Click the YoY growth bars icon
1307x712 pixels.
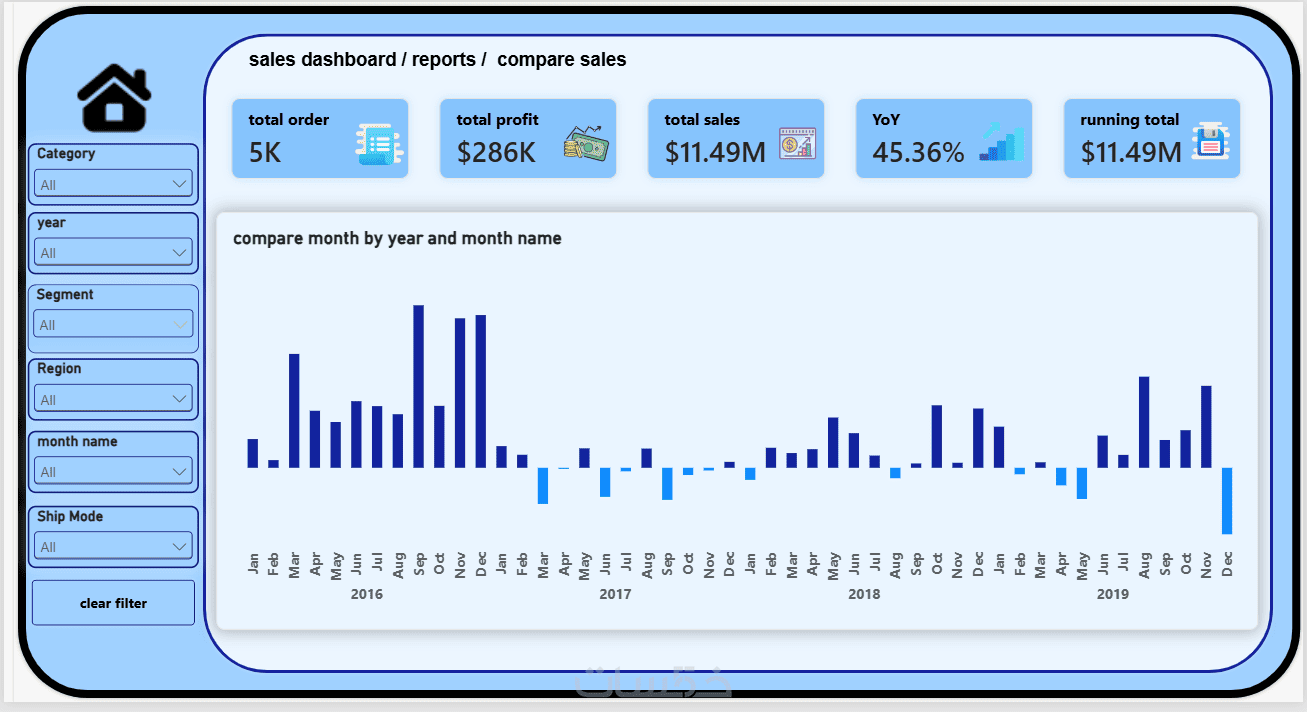tap(1002, 142)
